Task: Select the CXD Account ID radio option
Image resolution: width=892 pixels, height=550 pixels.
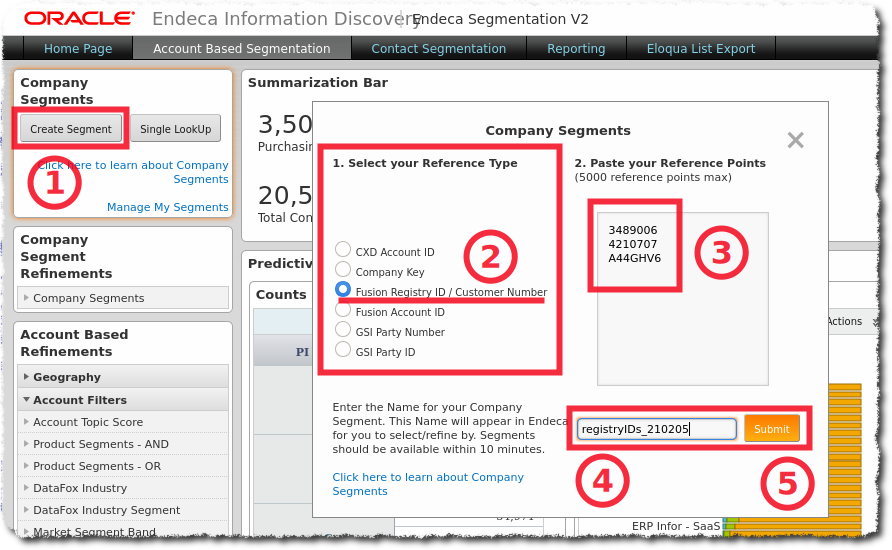Action: click(x=343, y=250)
